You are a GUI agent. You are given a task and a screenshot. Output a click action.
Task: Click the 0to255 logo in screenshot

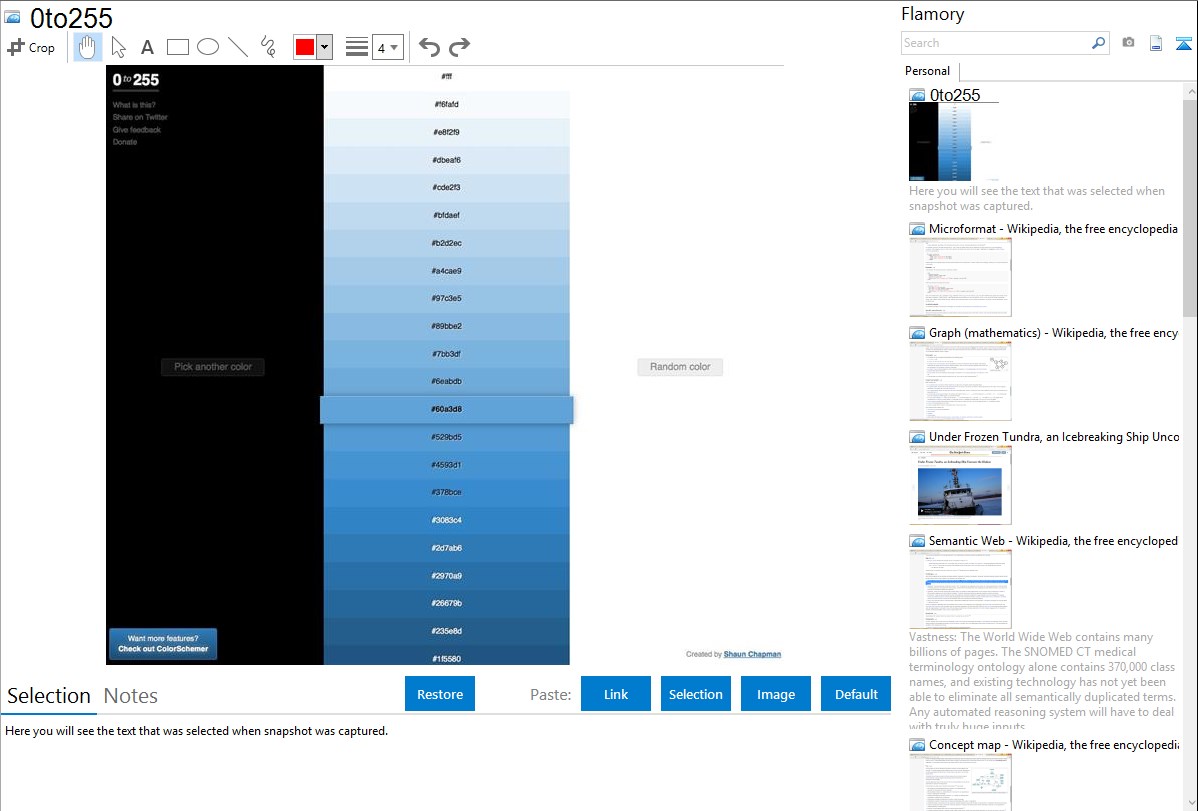135,79
